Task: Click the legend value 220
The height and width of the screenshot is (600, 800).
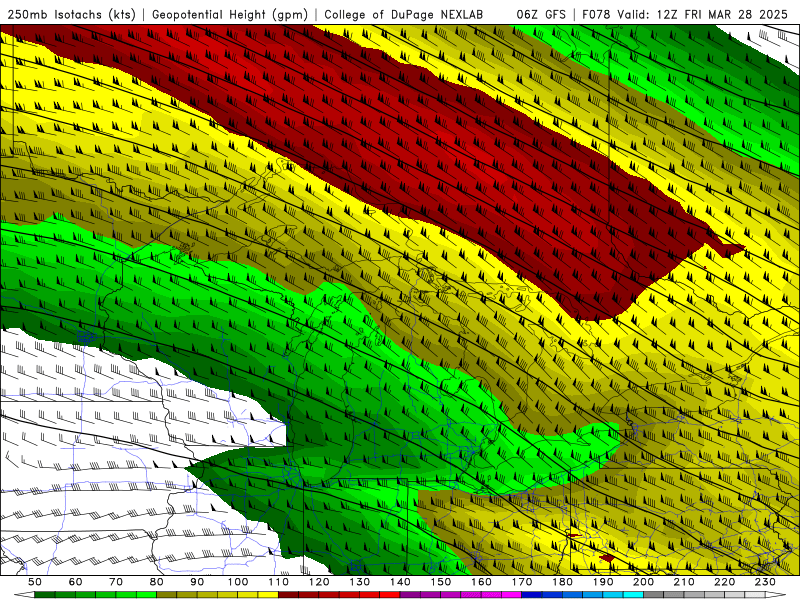Action: (x=725, y=582)
